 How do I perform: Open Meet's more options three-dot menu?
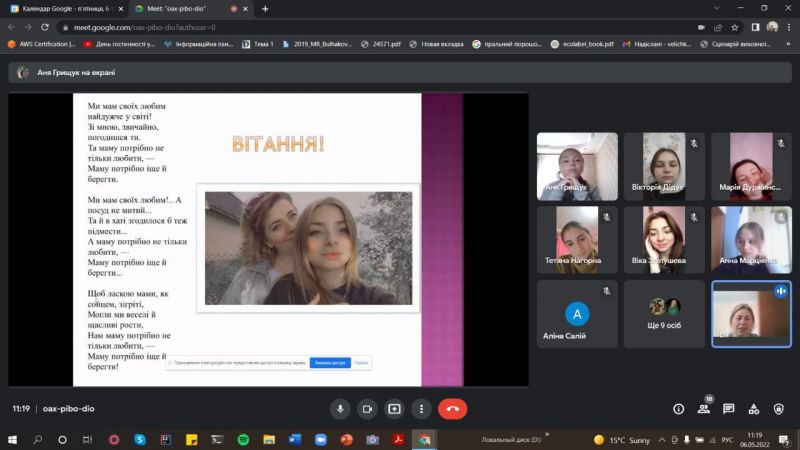pyautogui.click(x=421, y=409)
